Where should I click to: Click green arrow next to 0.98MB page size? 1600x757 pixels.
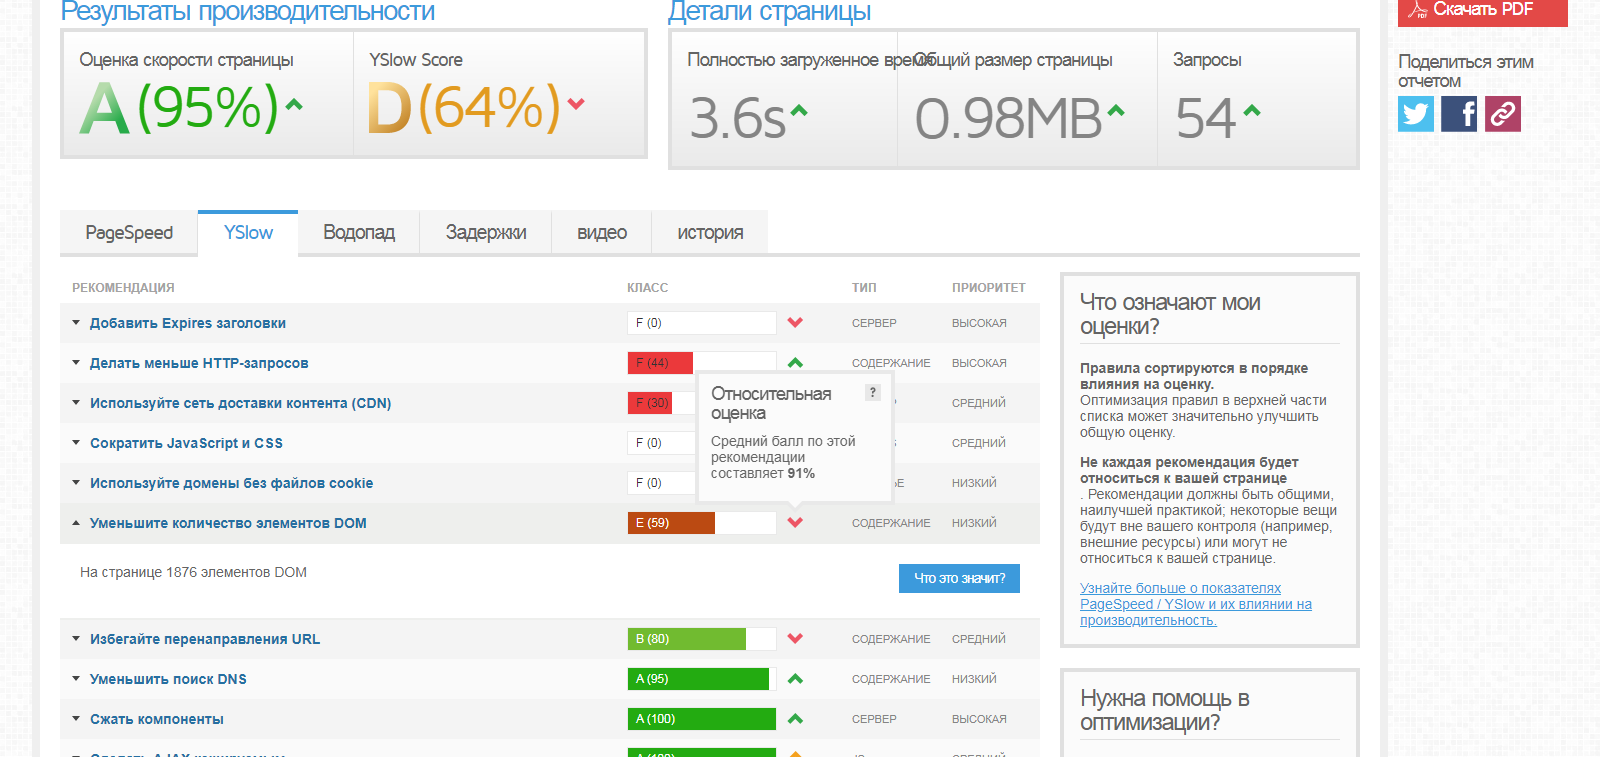tap(1116, 111)
